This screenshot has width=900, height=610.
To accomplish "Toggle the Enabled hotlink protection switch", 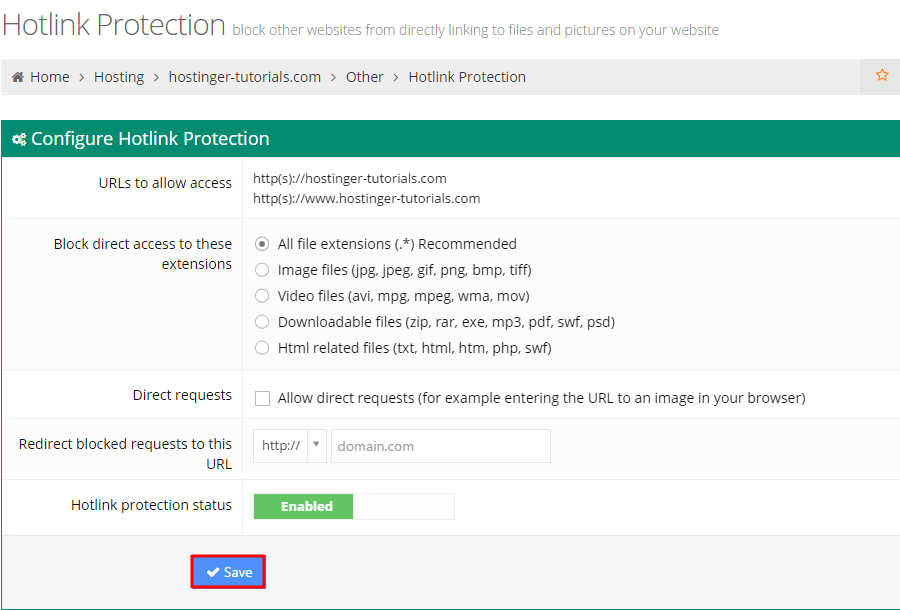I will point(354,506).
